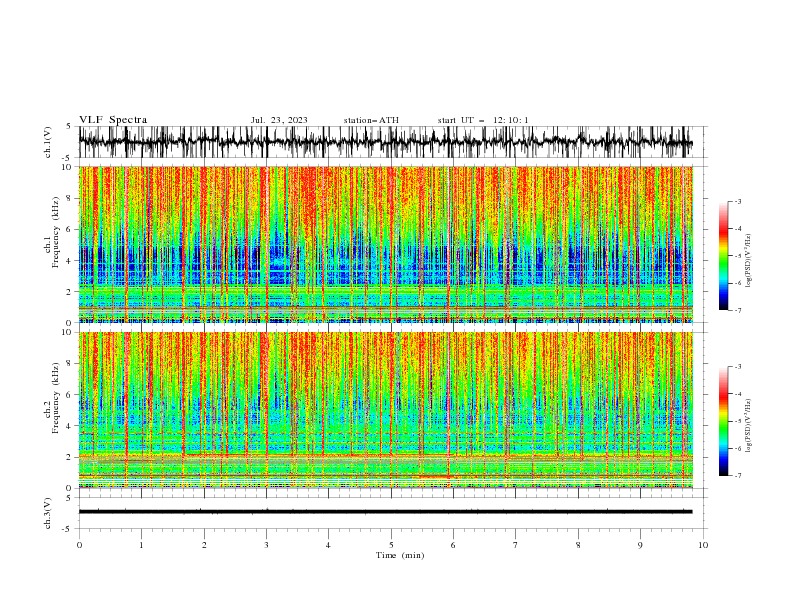792x612 pixels.
Task: Click tick label "10" on the Time axis
Action: [x=703, y=545]
